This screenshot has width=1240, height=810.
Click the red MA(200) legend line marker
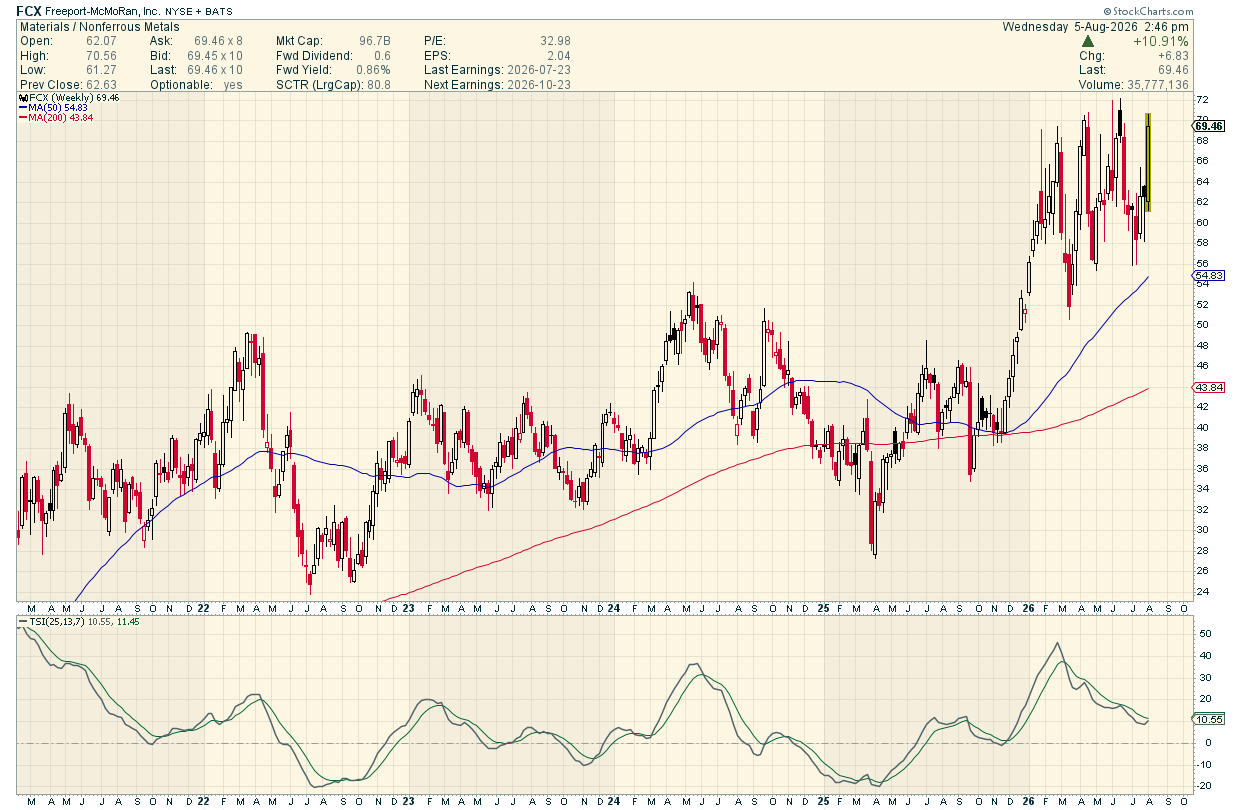(22, 118)
